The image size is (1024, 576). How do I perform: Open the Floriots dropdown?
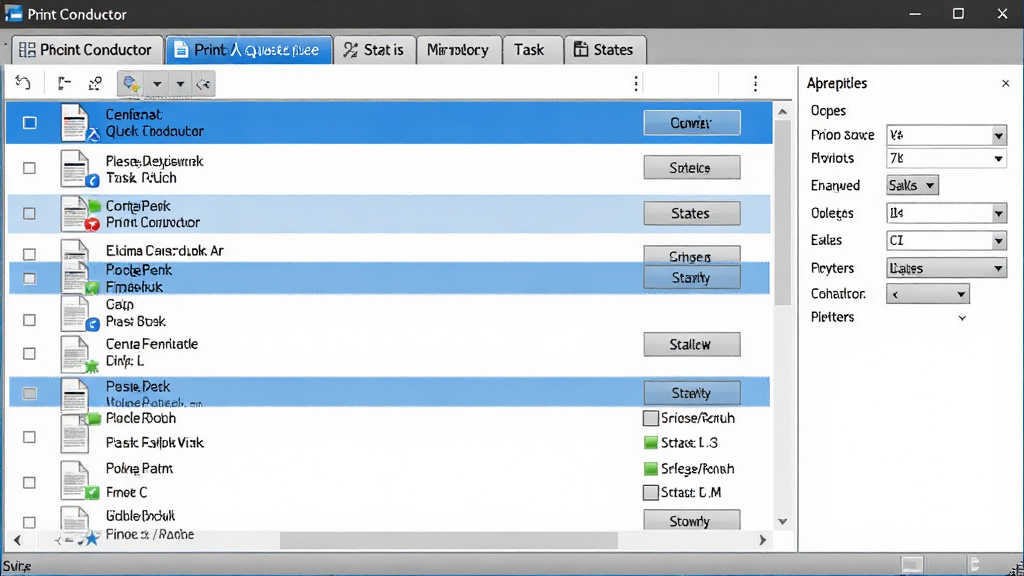946,159
